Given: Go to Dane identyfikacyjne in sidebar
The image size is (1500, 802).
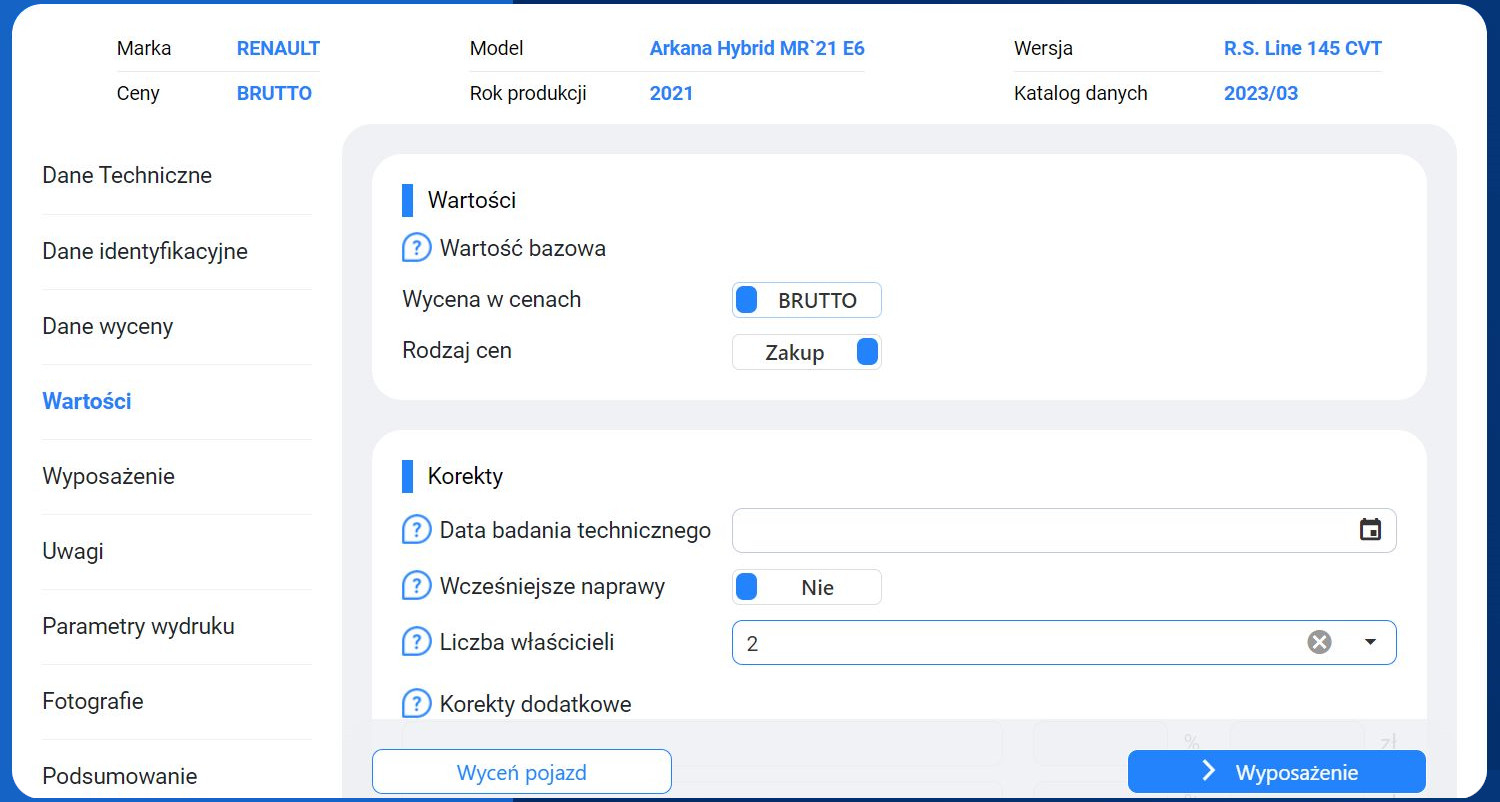Looking at the screenshot, I should [145, 251].
